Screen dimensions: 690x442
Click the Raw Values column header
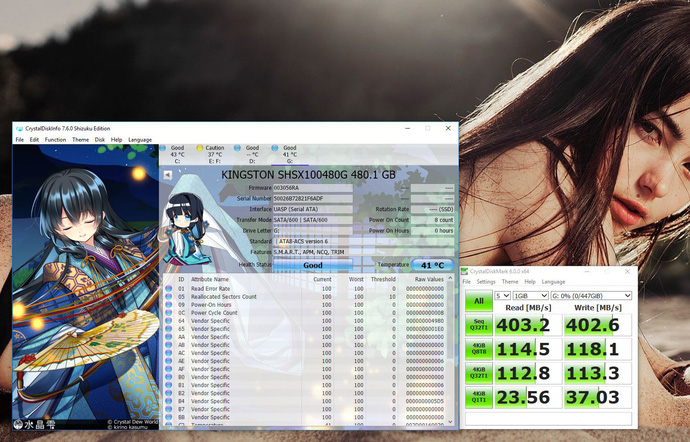[429, 279]
